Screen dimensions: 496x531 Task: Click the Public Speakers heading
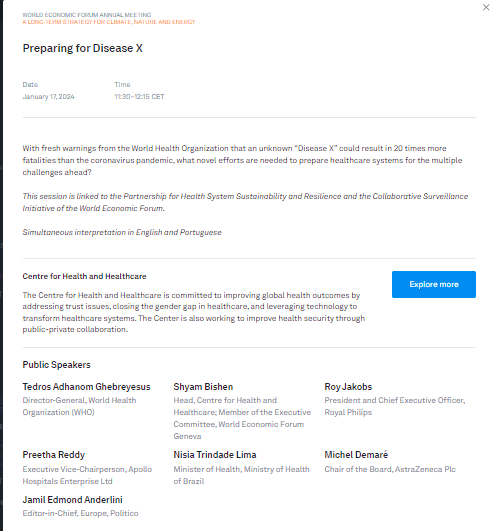click(x=57, y=365)
